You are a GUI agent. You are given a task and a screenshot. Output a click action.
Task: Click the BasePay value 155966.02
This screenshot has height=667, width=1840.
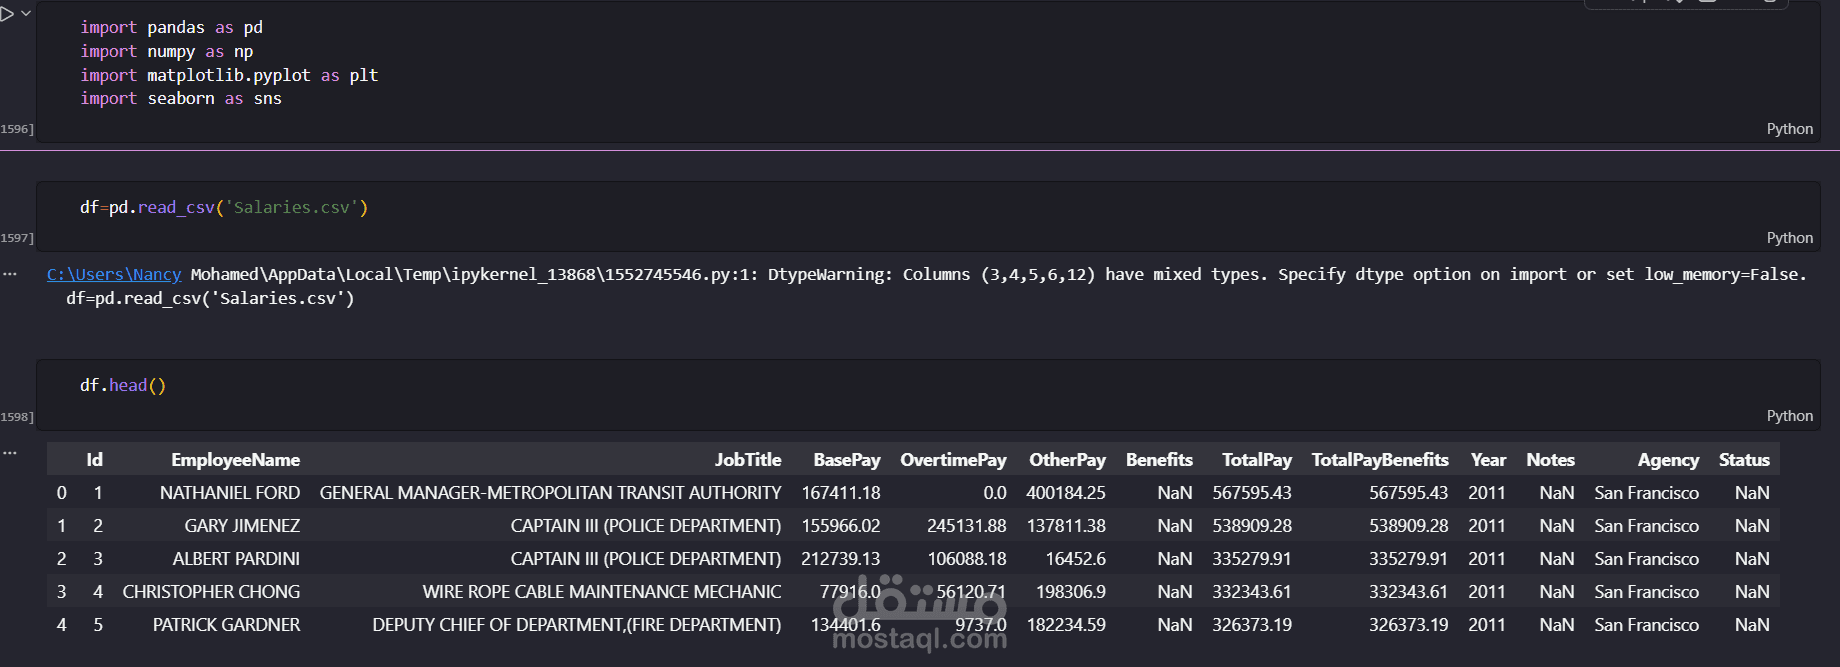[841, 526]
